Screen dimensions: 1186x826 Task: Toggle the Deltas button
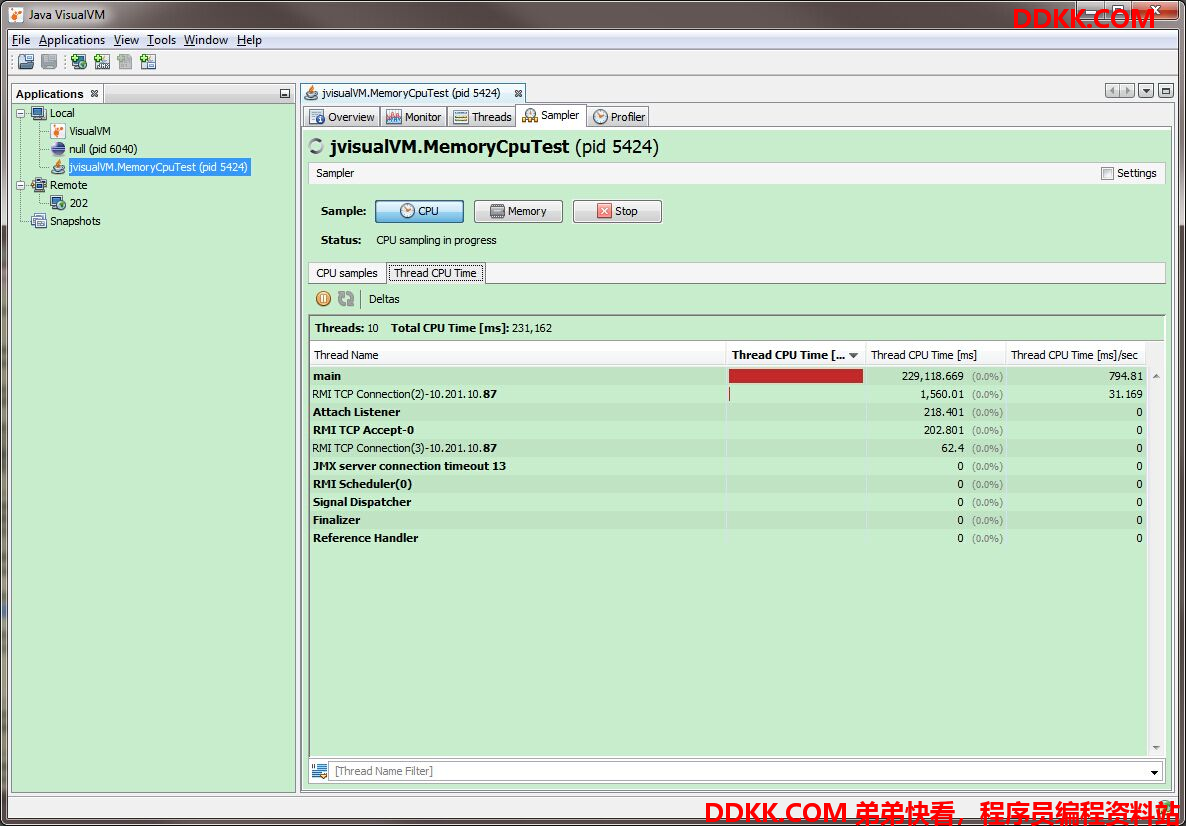click(384, 299)
